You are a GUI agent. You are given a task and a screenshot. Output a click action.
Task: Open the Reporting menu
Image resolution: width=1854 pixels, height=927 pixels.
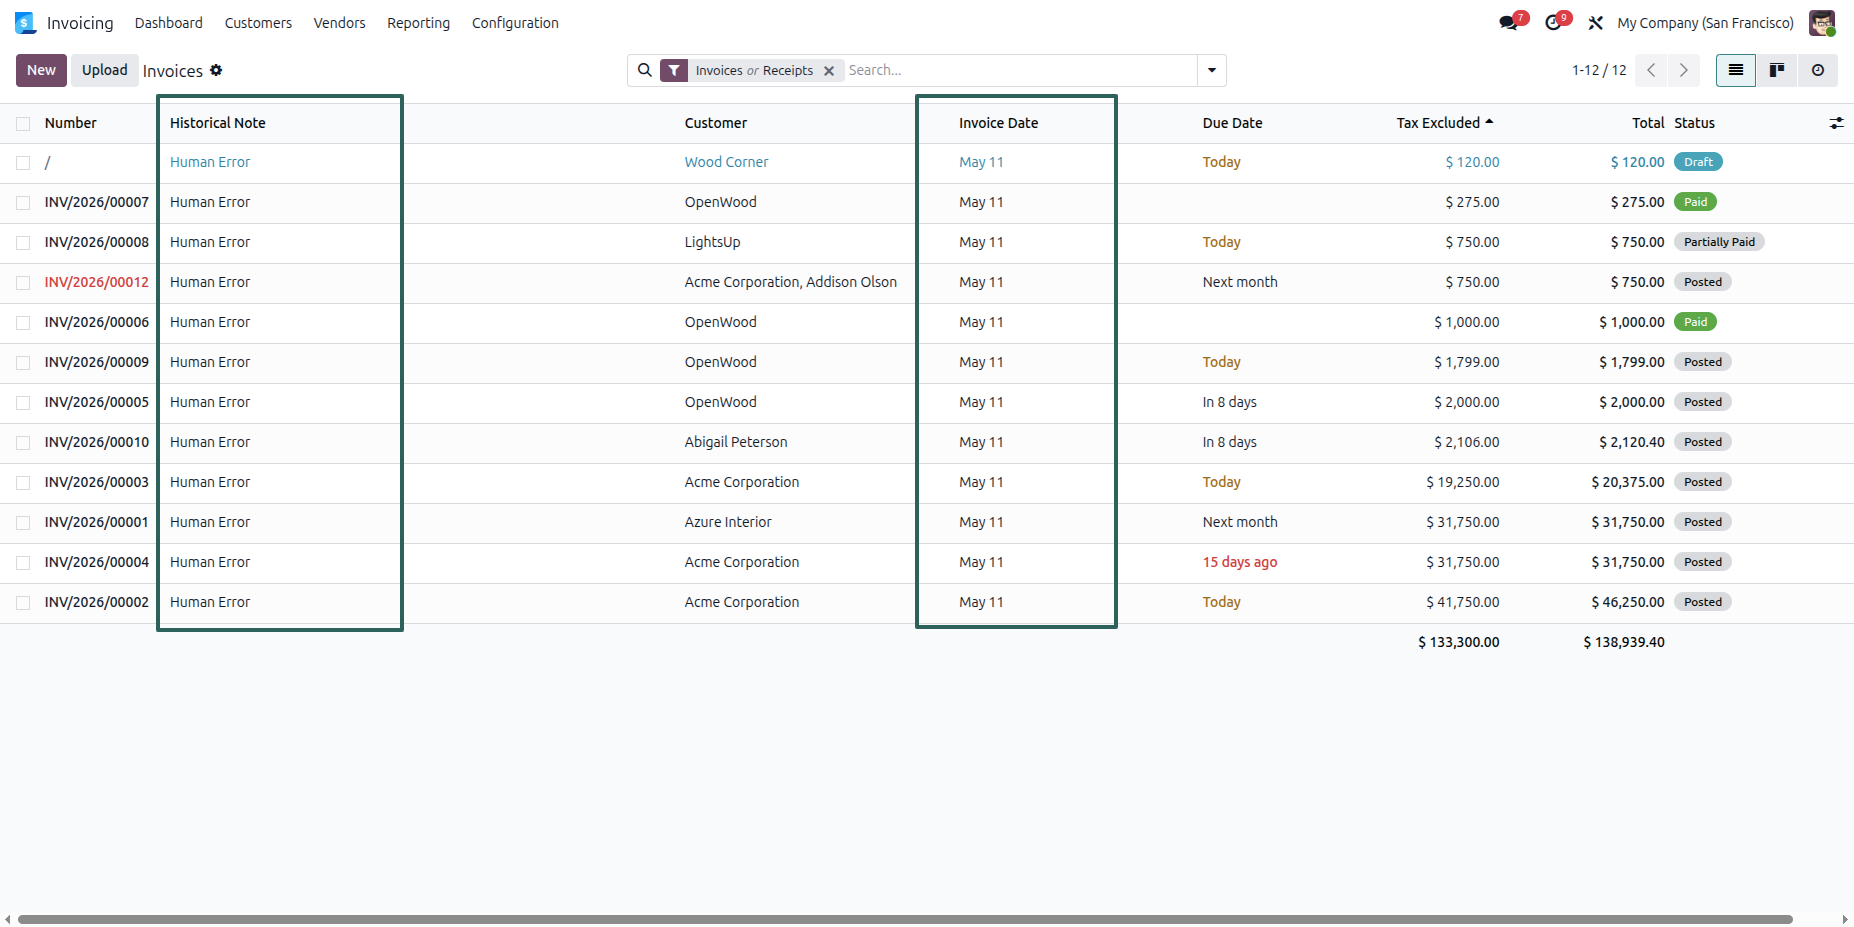tap(418, 23)
